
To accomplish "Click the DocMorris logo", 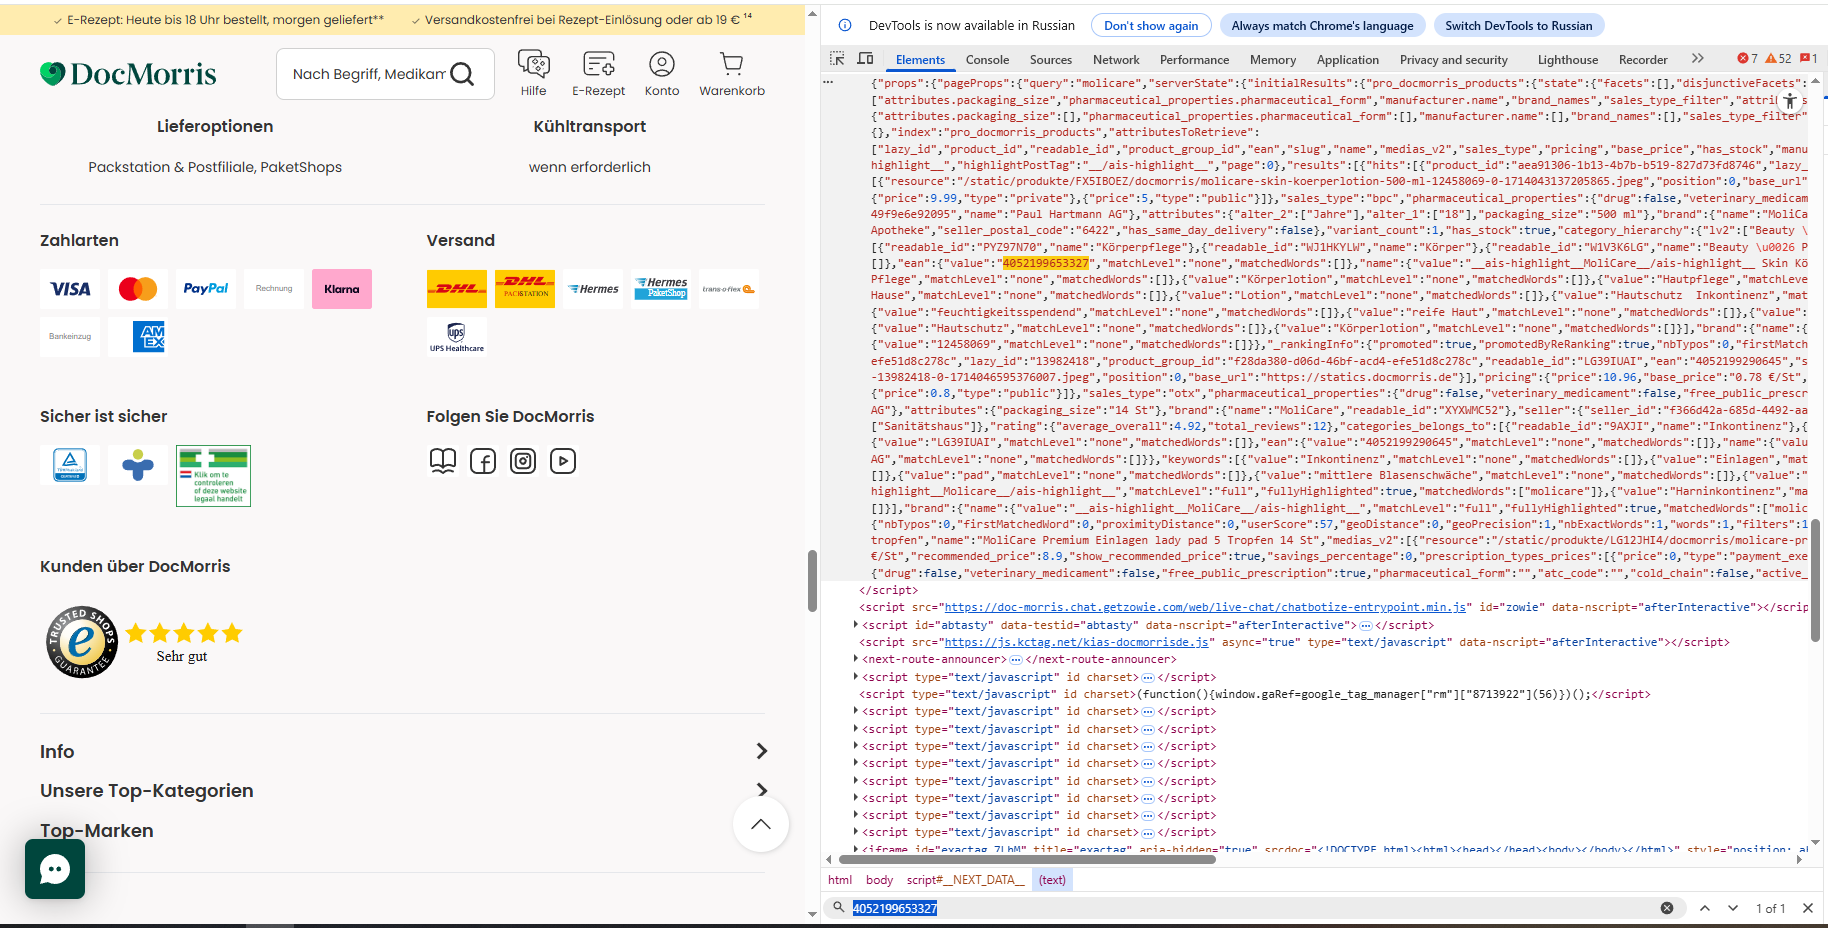I will pyautogui.click(x=128, y=74).
